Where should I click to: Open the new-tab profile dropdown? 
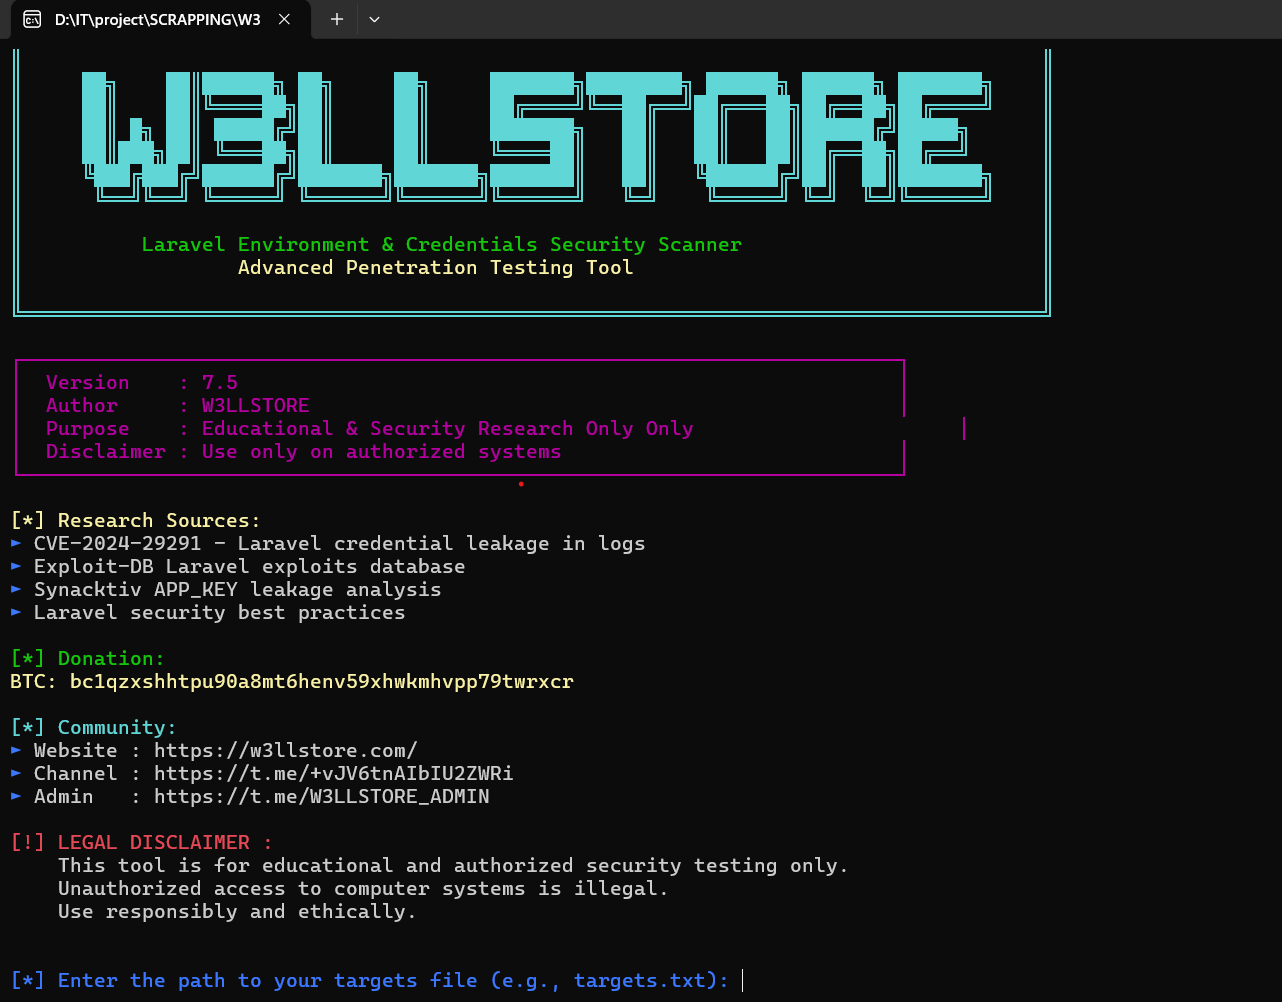(x=375, y=19)
